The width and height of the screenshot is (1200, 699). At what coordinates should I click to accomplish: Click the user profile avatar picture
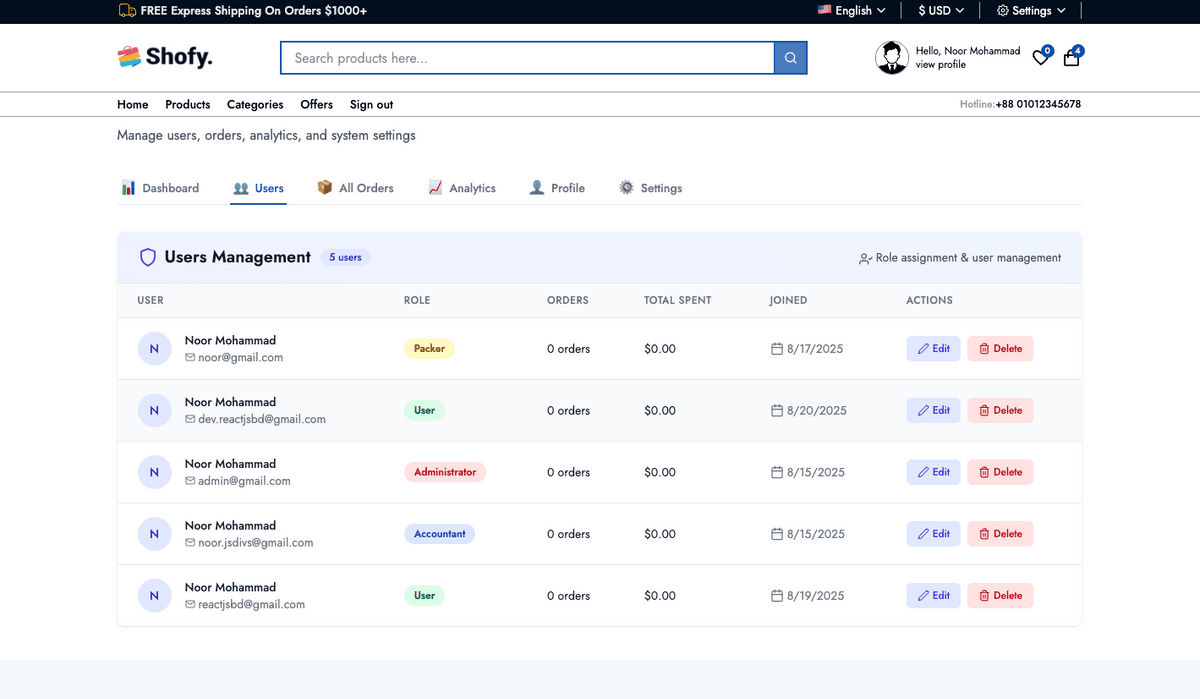point(891,58)
